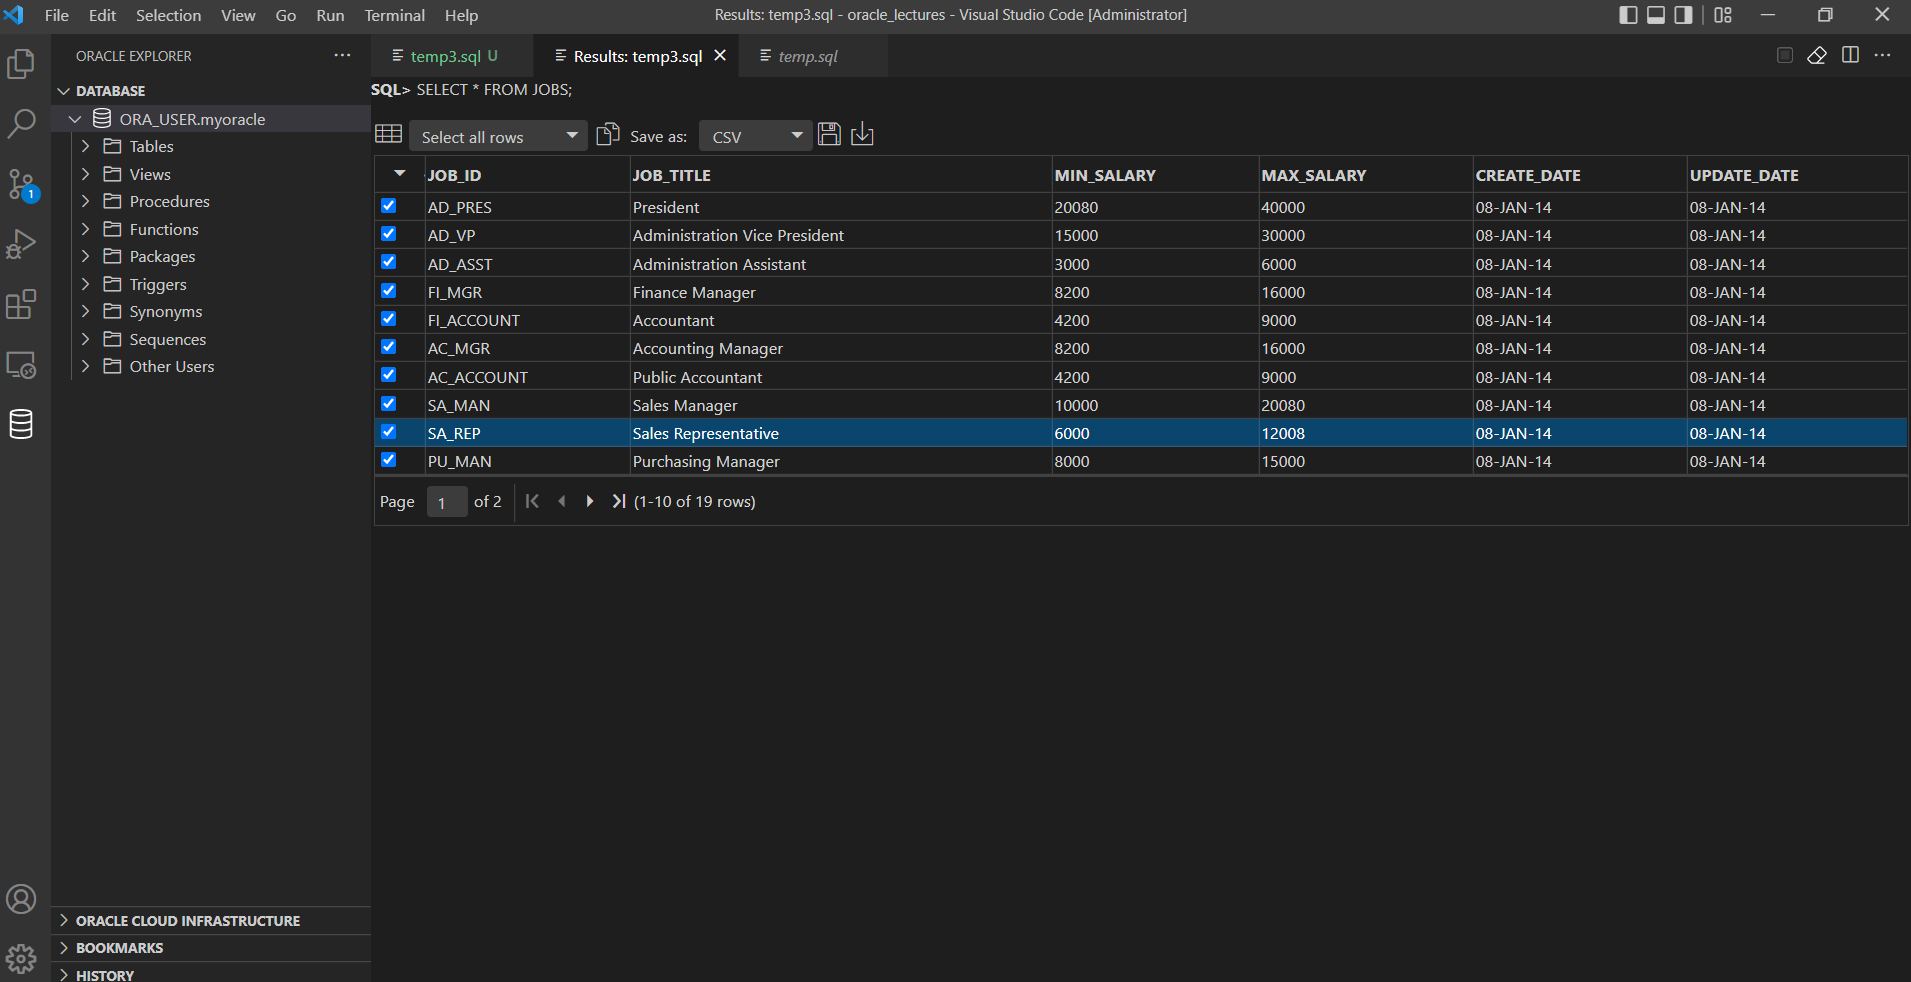Image resolution: width=1911 pixels, height=982 pixels.
Task: Split the editor right
Action: [x=1850, y=55]
